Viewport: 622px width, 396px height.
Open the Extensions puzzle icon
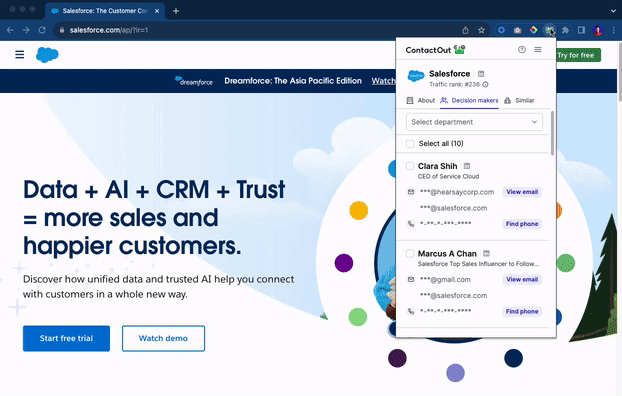(x=566, y=30)
